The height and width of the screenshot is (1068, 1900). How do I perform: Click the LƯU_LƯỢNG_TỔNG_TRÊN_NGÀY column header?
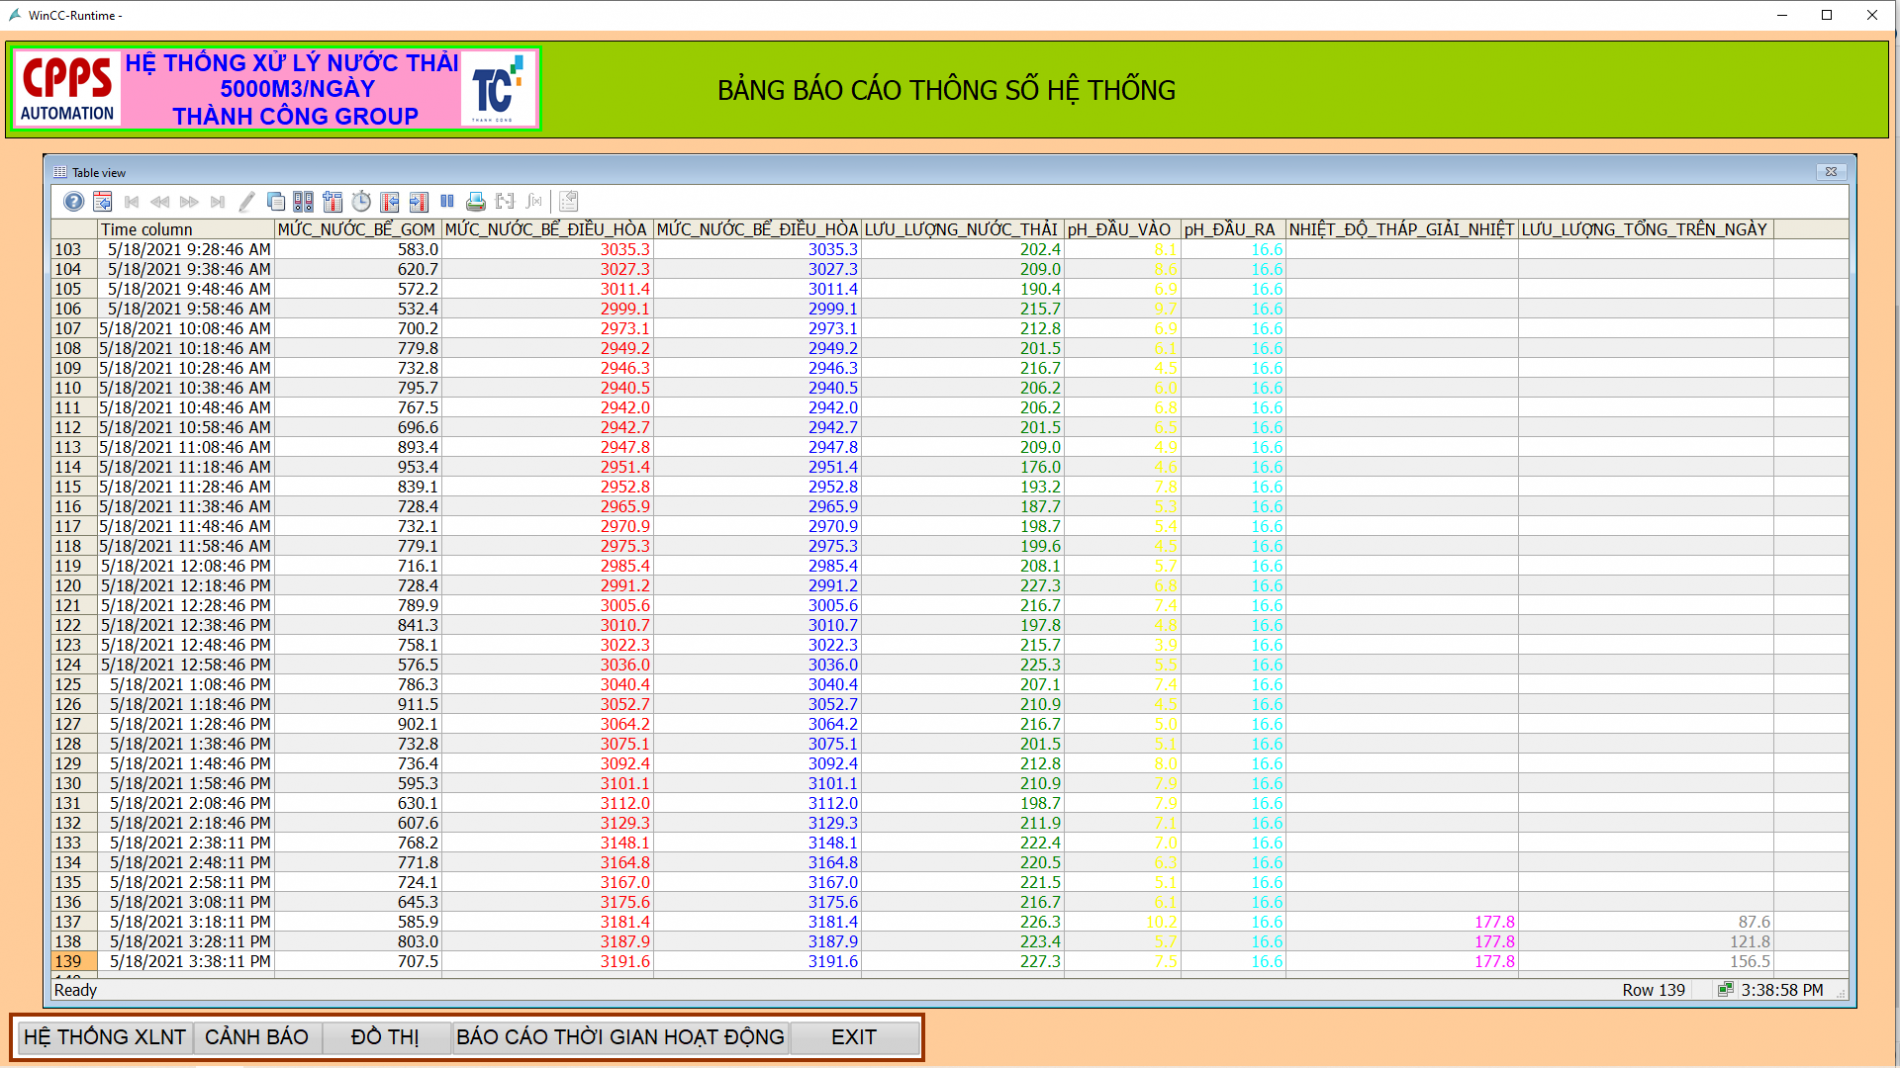(1646, 229)
